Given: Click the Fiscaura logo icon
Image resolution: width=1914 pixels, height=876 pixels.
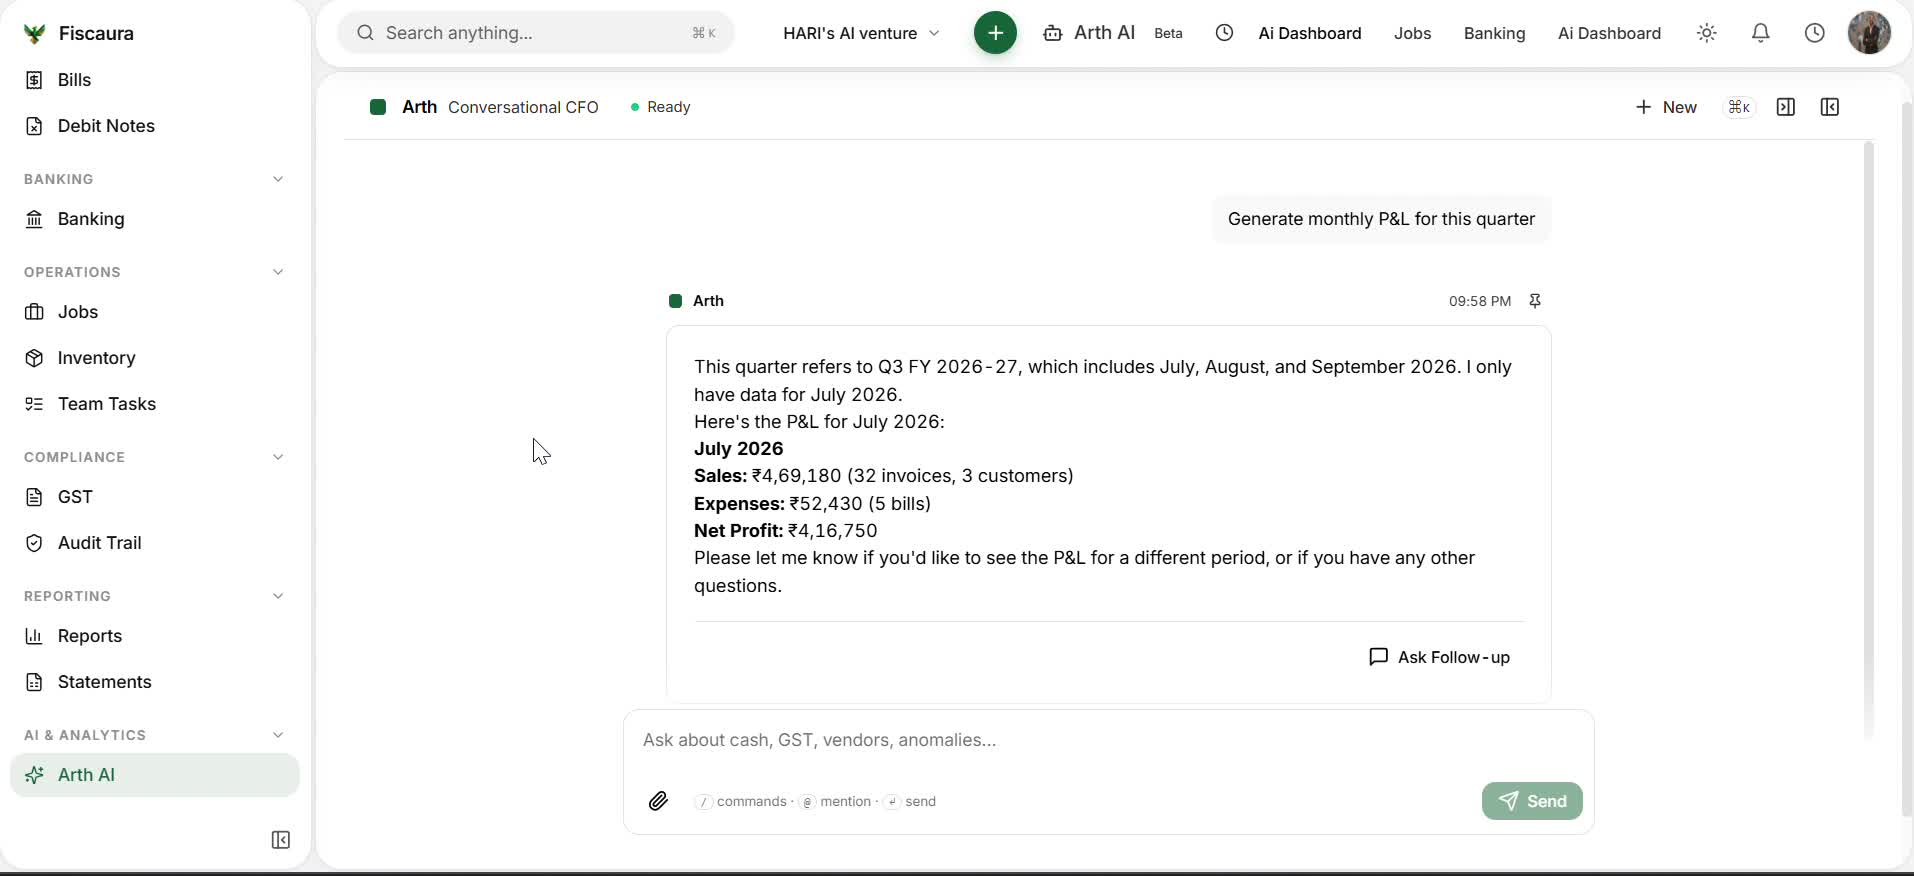Looking at the screenshot, I should click(34, 34).
